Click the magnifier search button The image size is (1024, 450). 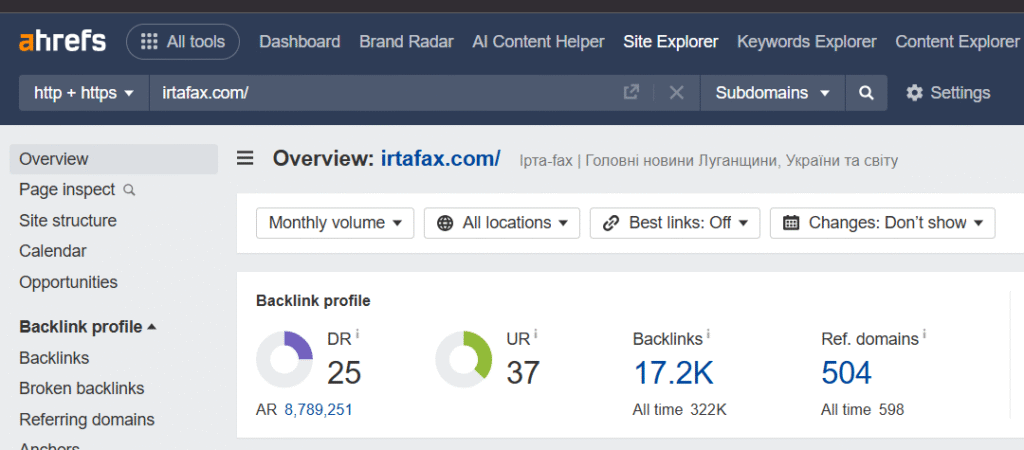(867, 93)
